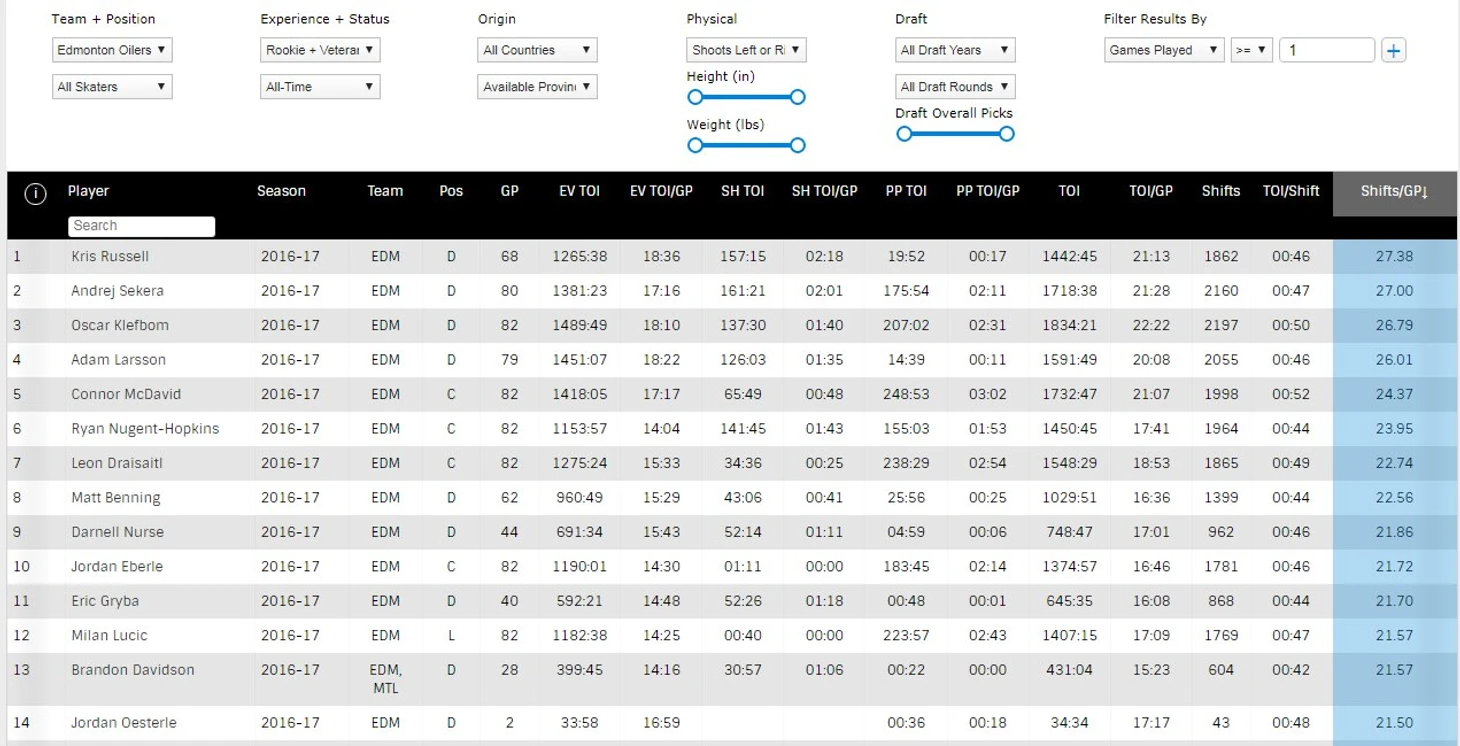Sort table by TOI/GP column header
Viewport: 1460px width, 746px height.
[1150, 191]
